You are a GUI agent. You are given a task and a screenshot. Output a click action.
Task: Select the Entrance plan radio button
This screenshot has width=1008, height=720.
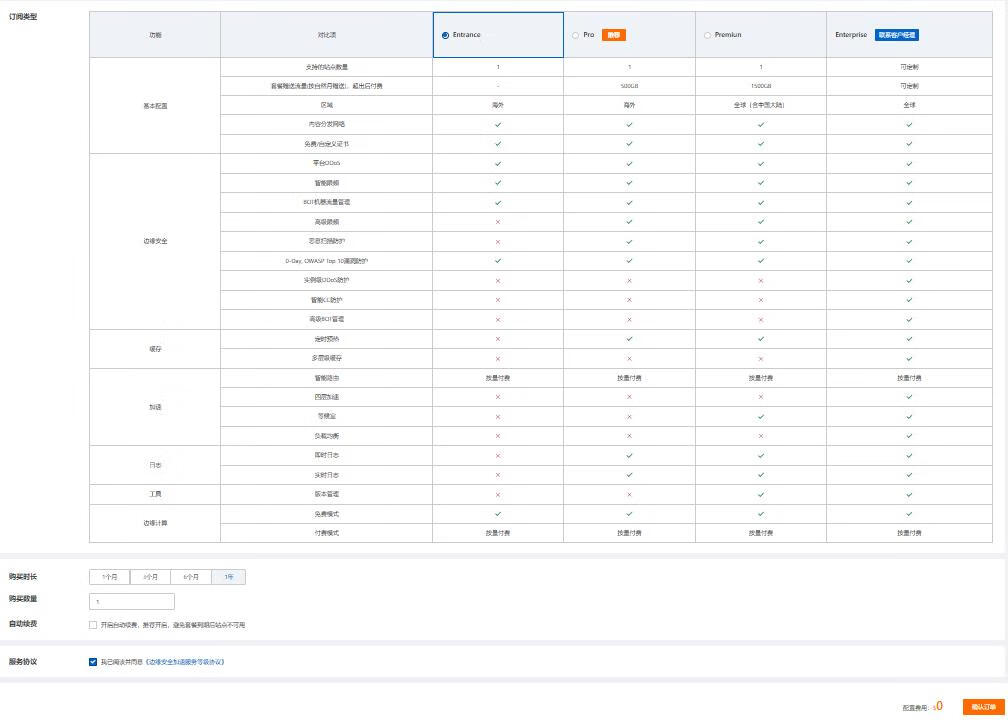click(x=445, y=35)
